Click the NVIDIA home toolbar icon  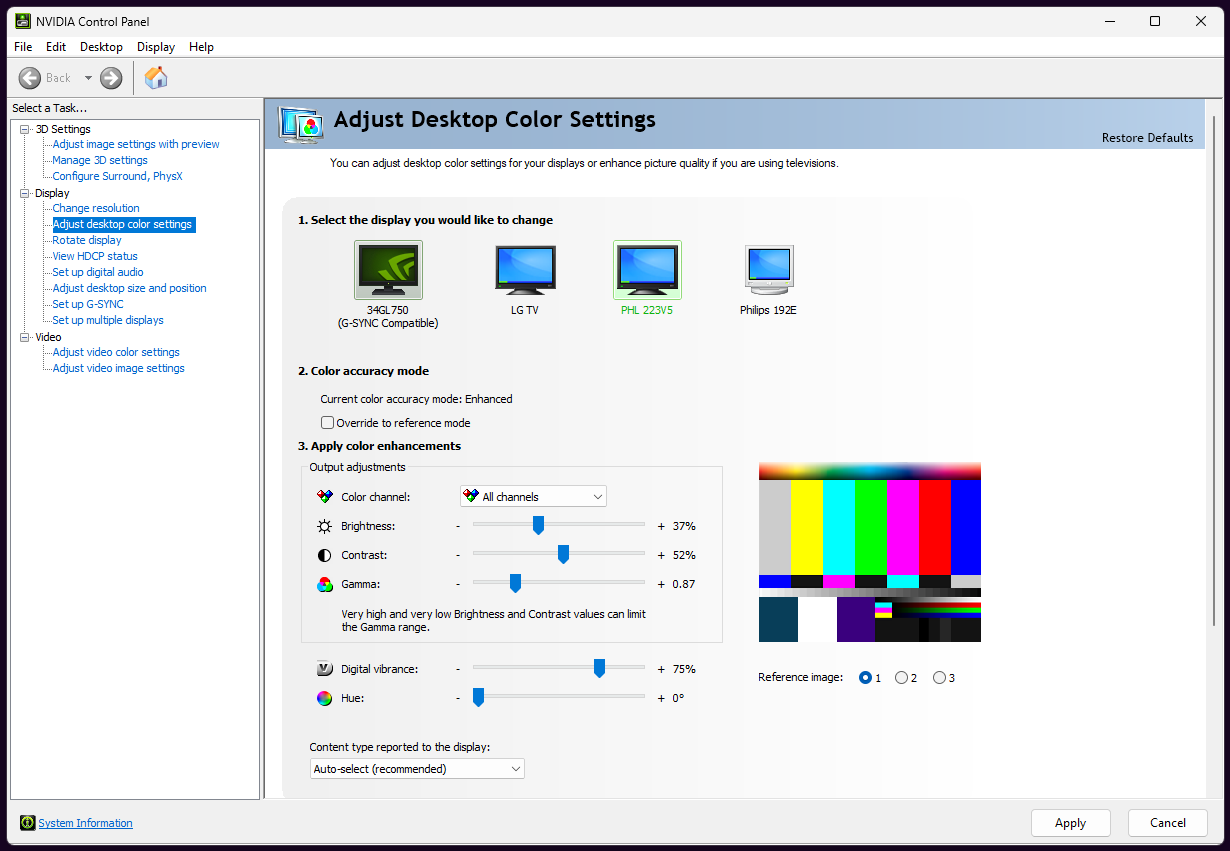pos(156,77)
